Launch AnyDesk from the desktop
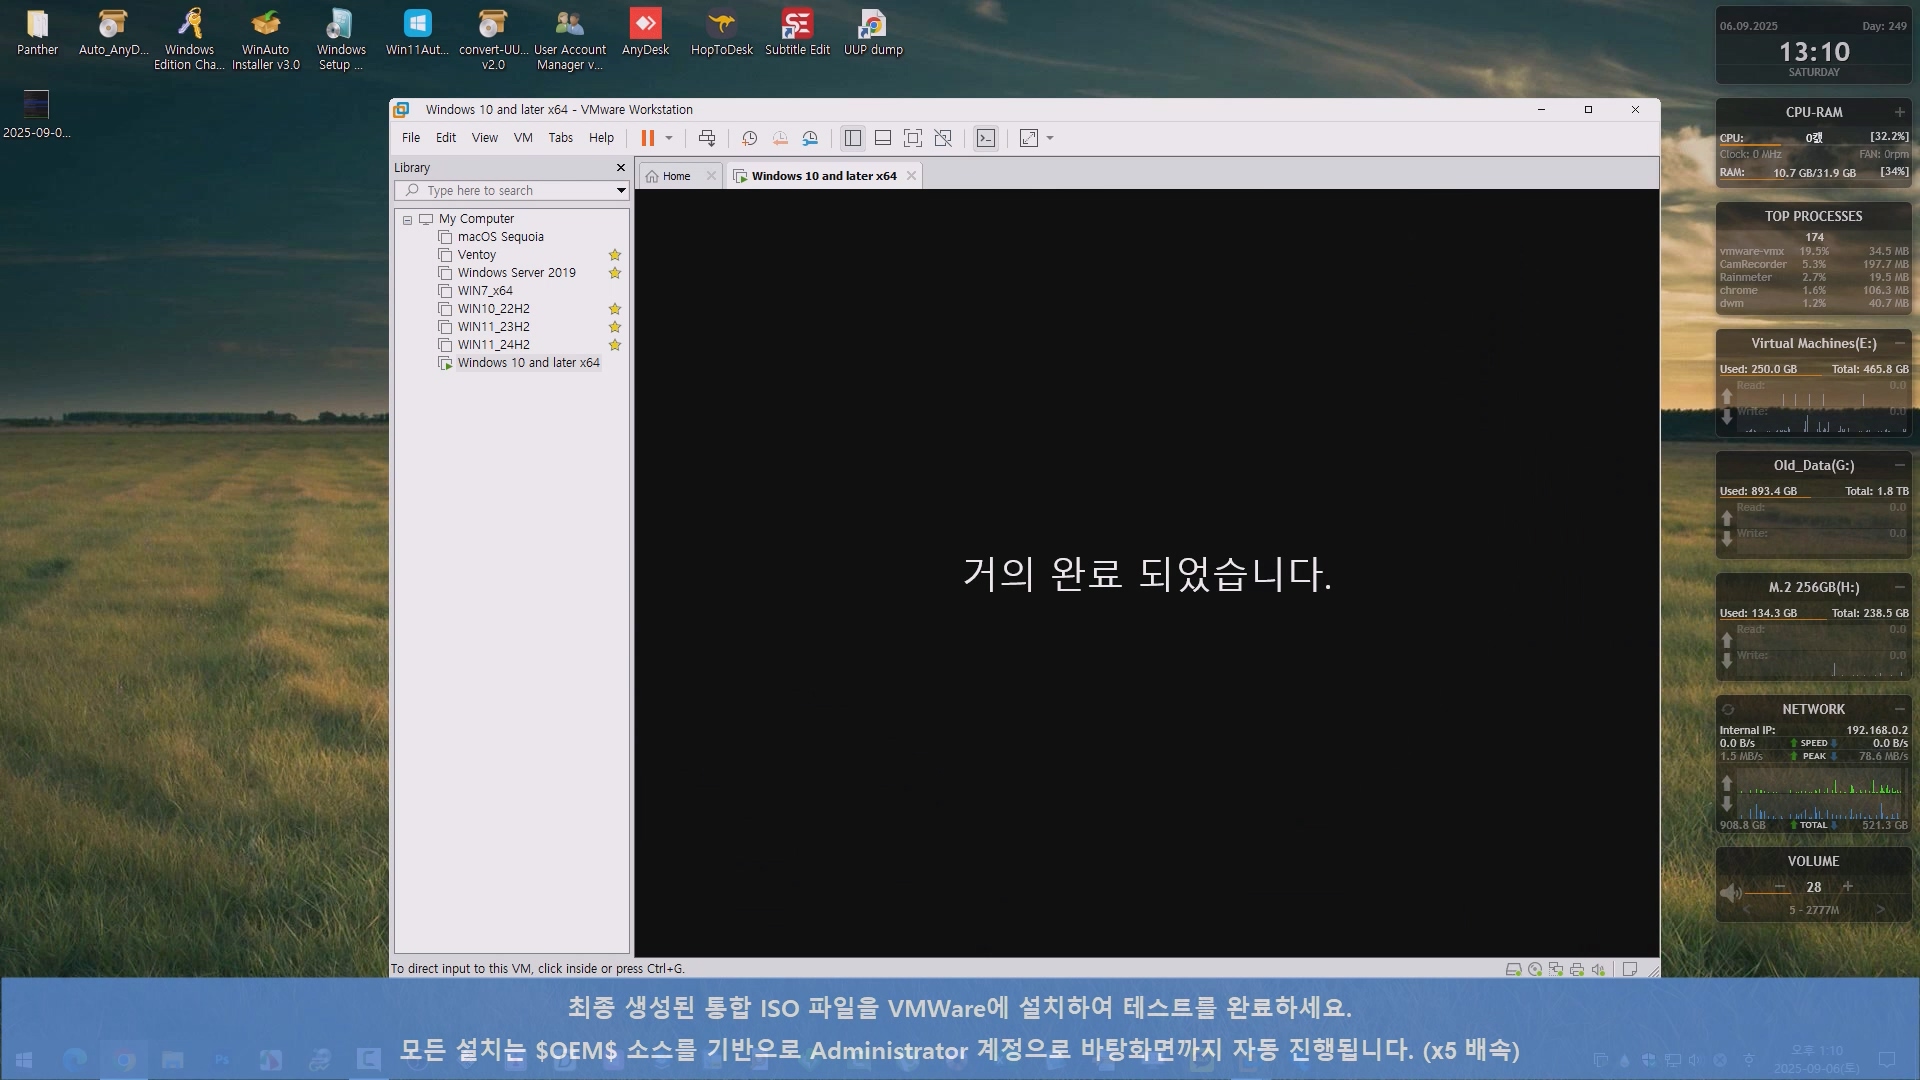This screenshot has width=1920, height=1080. coord(645,32)
